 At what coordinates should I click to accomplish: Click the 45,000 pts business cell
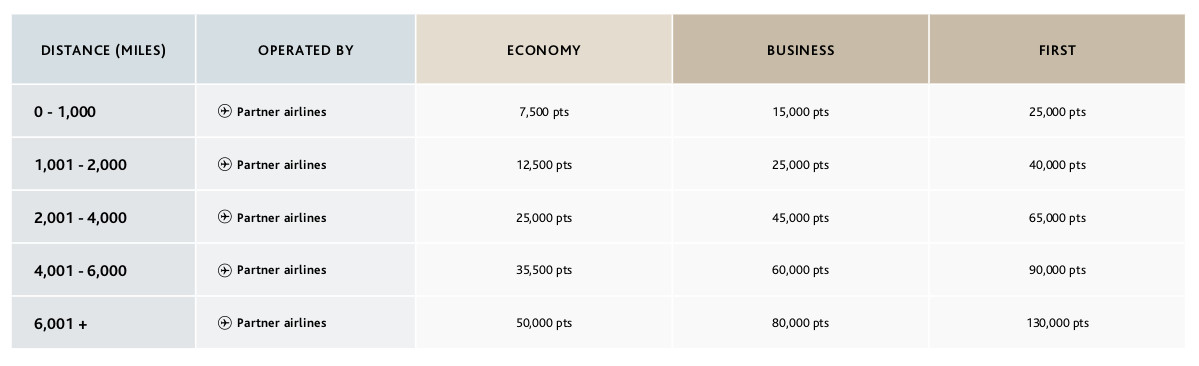click(x=801, y=217)
